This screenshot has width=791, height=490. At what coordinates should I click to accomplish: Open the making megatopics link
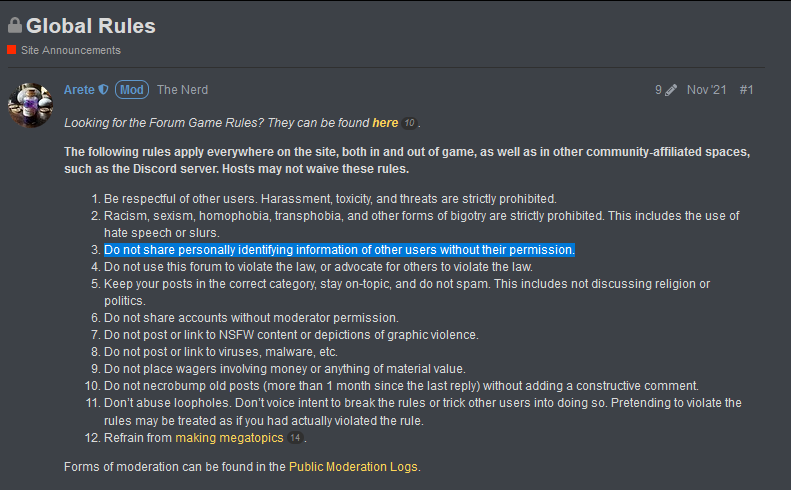229,438
